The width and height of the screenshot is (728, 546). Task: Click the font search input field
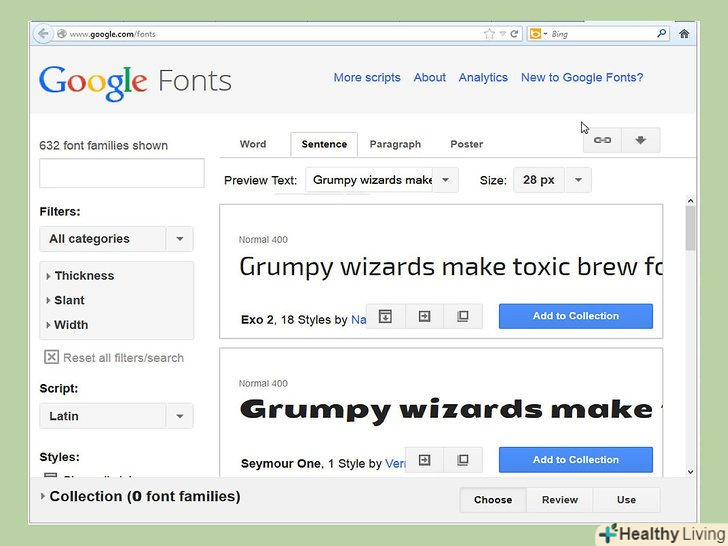[121, 173]
